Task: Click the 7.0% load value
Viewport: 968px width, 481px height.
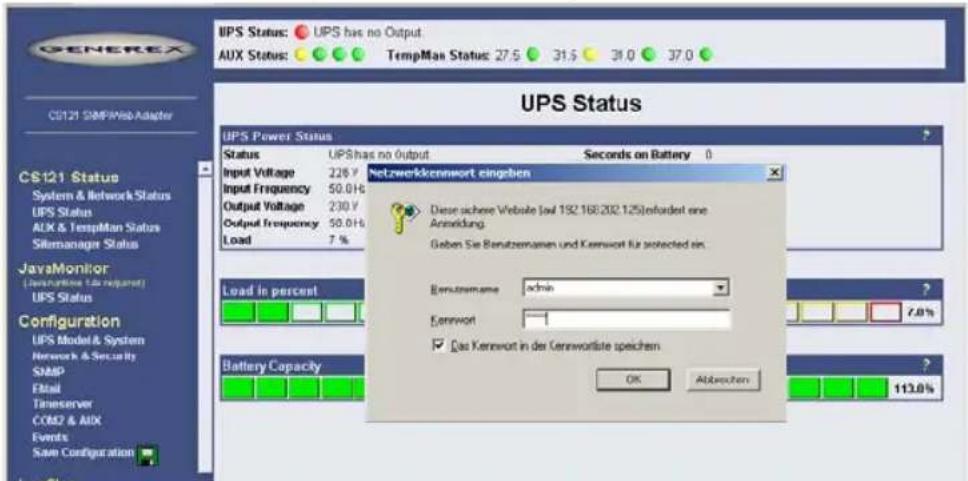Action: click(x=921, y=313)
